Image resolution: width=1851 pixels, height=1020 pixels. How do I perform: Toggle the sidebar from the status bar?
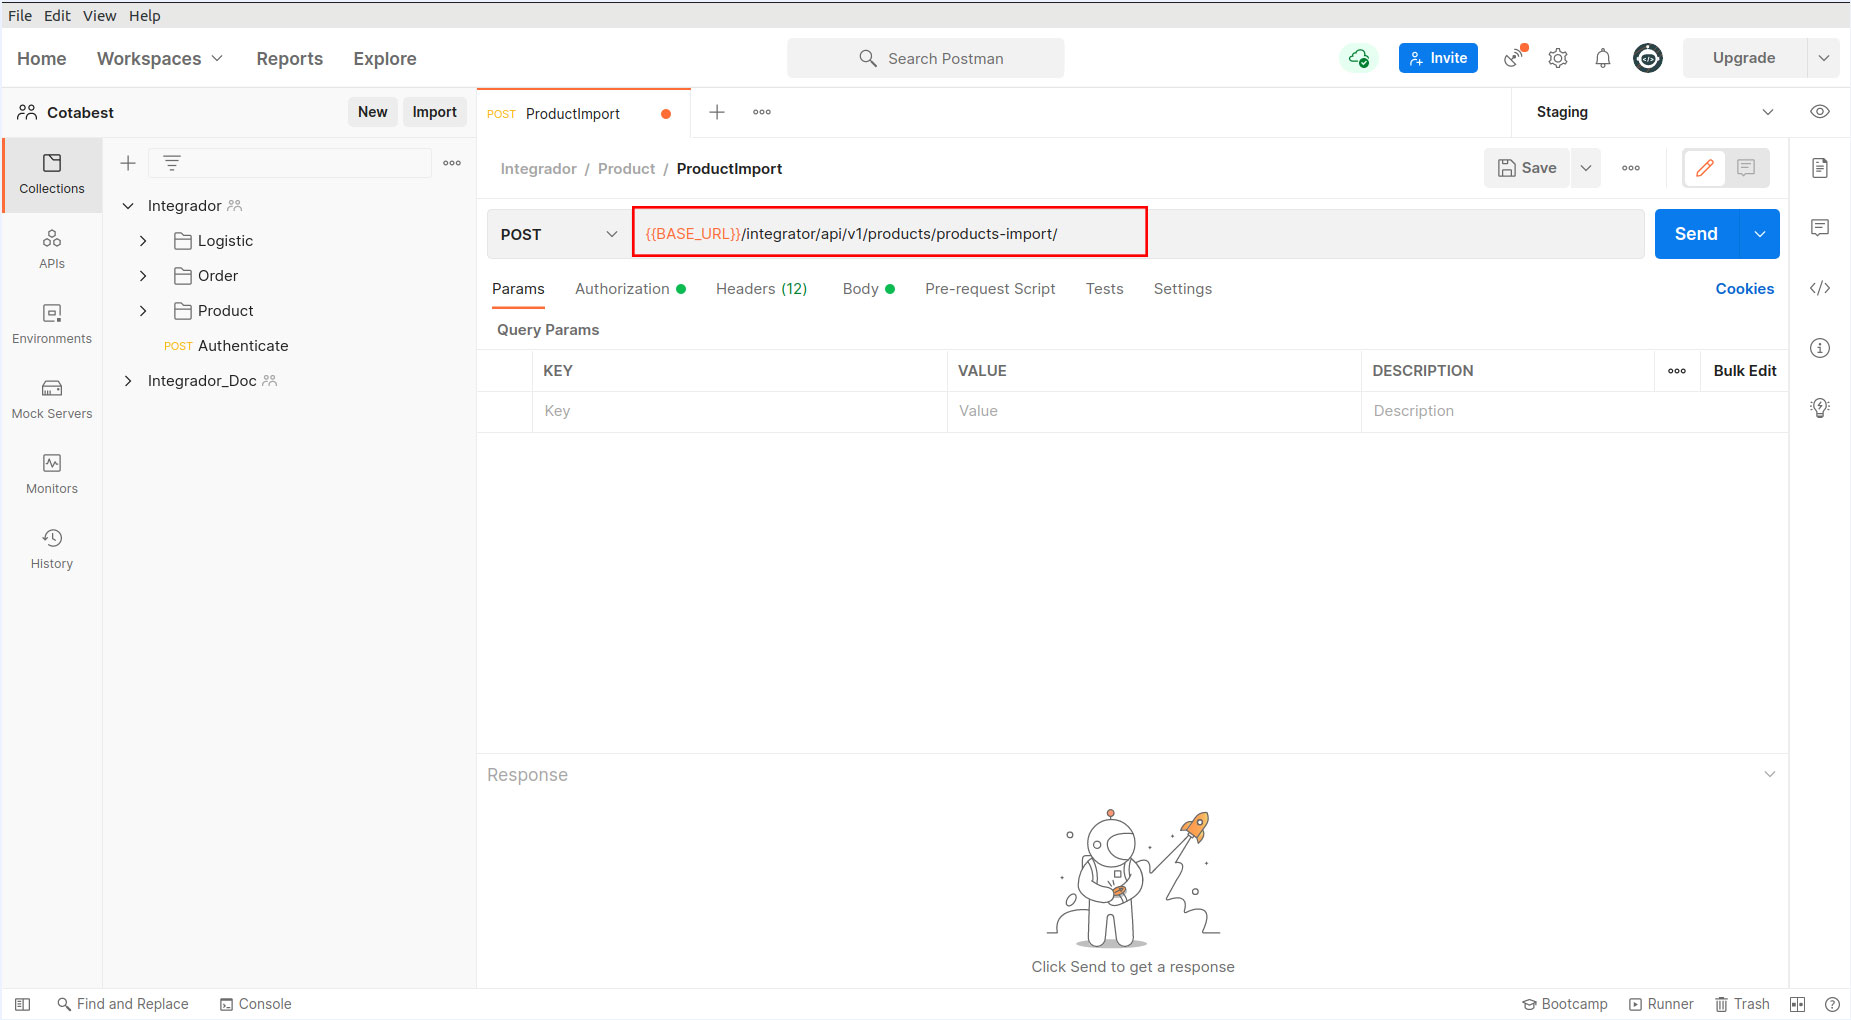point(23,1004)
